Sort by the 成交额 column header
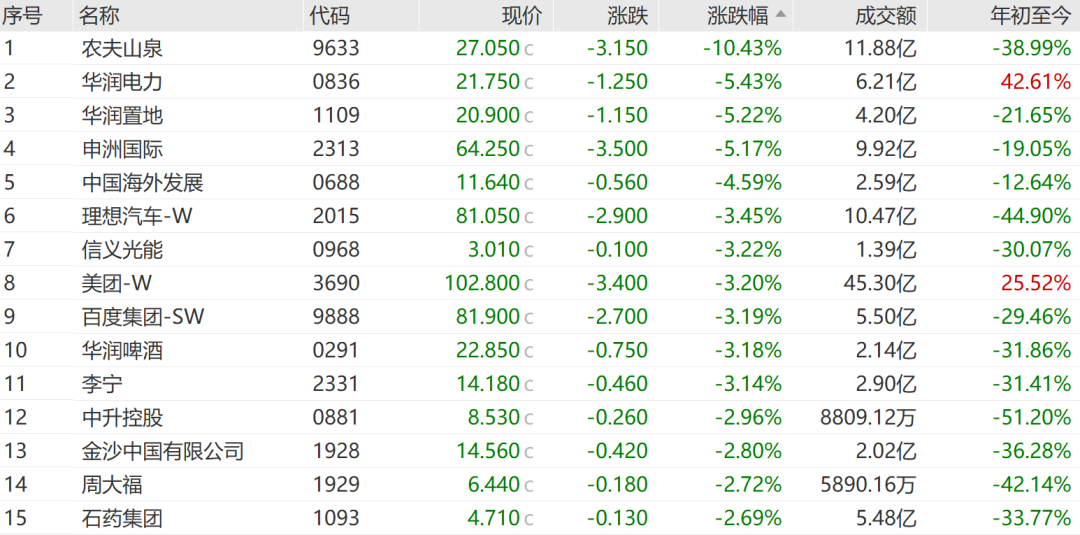Viewport: 1080px width, 535px height. click(886, 15)
